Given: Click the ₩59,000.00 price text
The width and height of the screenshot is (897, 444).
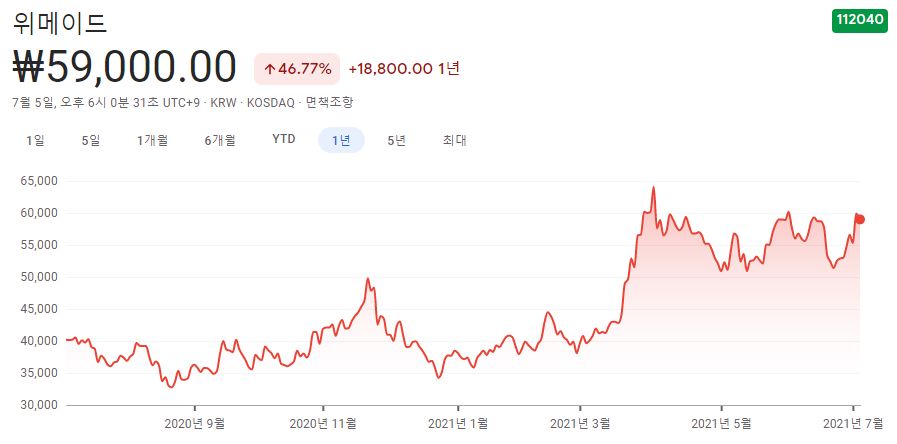Looking at the screenshot, I should click(x=124, y=68).
